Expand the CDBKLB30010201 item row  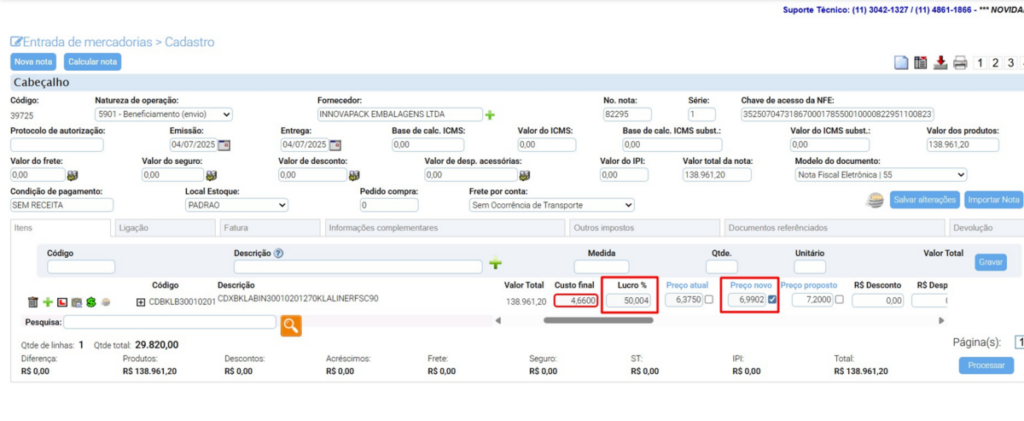coord(140,302)
